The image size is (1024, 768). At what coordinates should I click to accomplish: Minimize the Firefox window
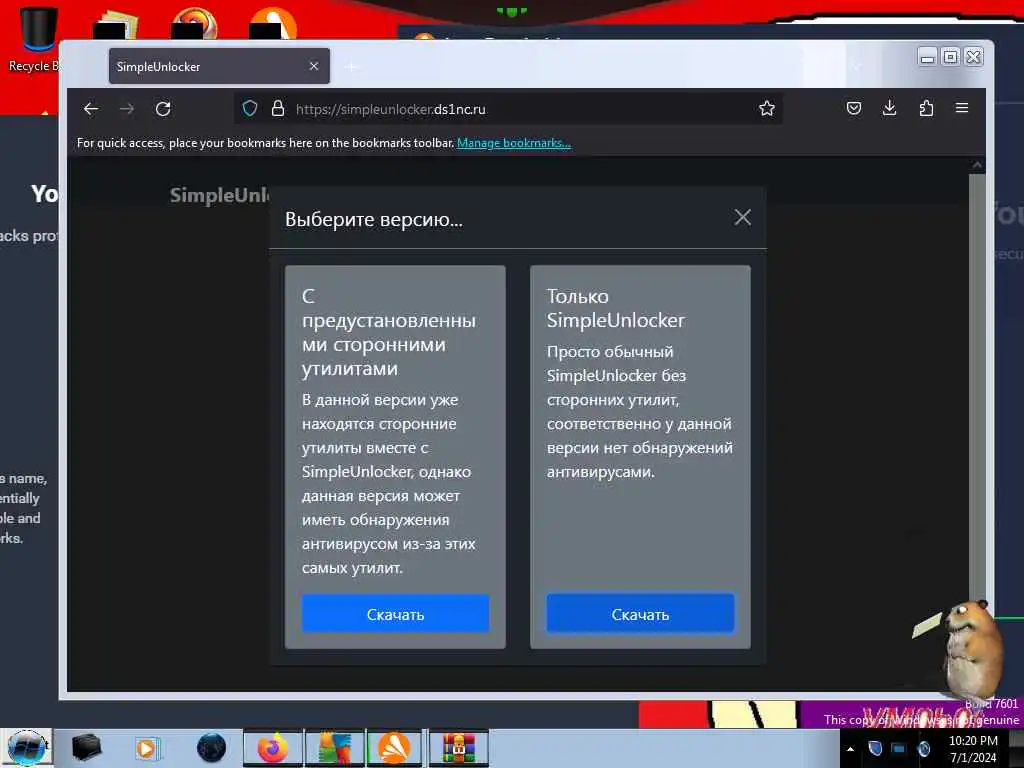click(927, 57)
